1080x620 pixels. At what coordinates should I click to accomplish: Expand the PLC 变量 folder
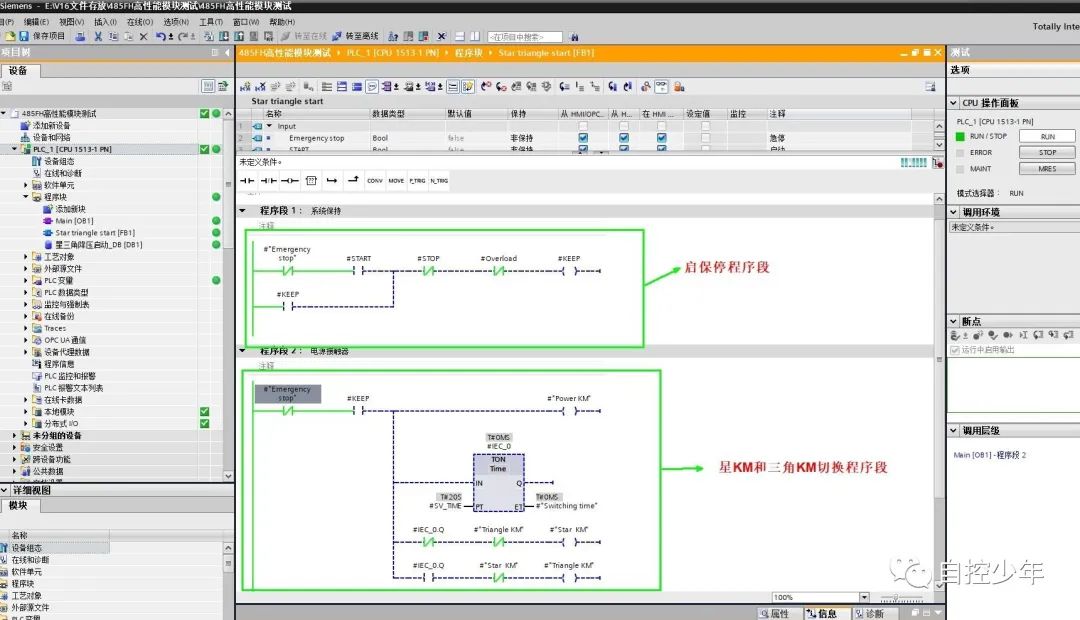(26, 280)
